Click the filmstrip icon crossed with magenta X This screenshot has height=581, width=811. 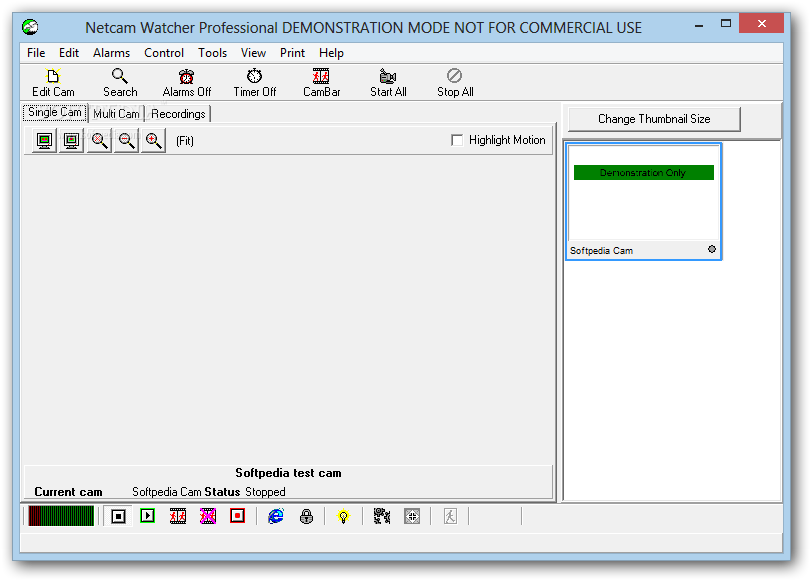tap(208, 516)
